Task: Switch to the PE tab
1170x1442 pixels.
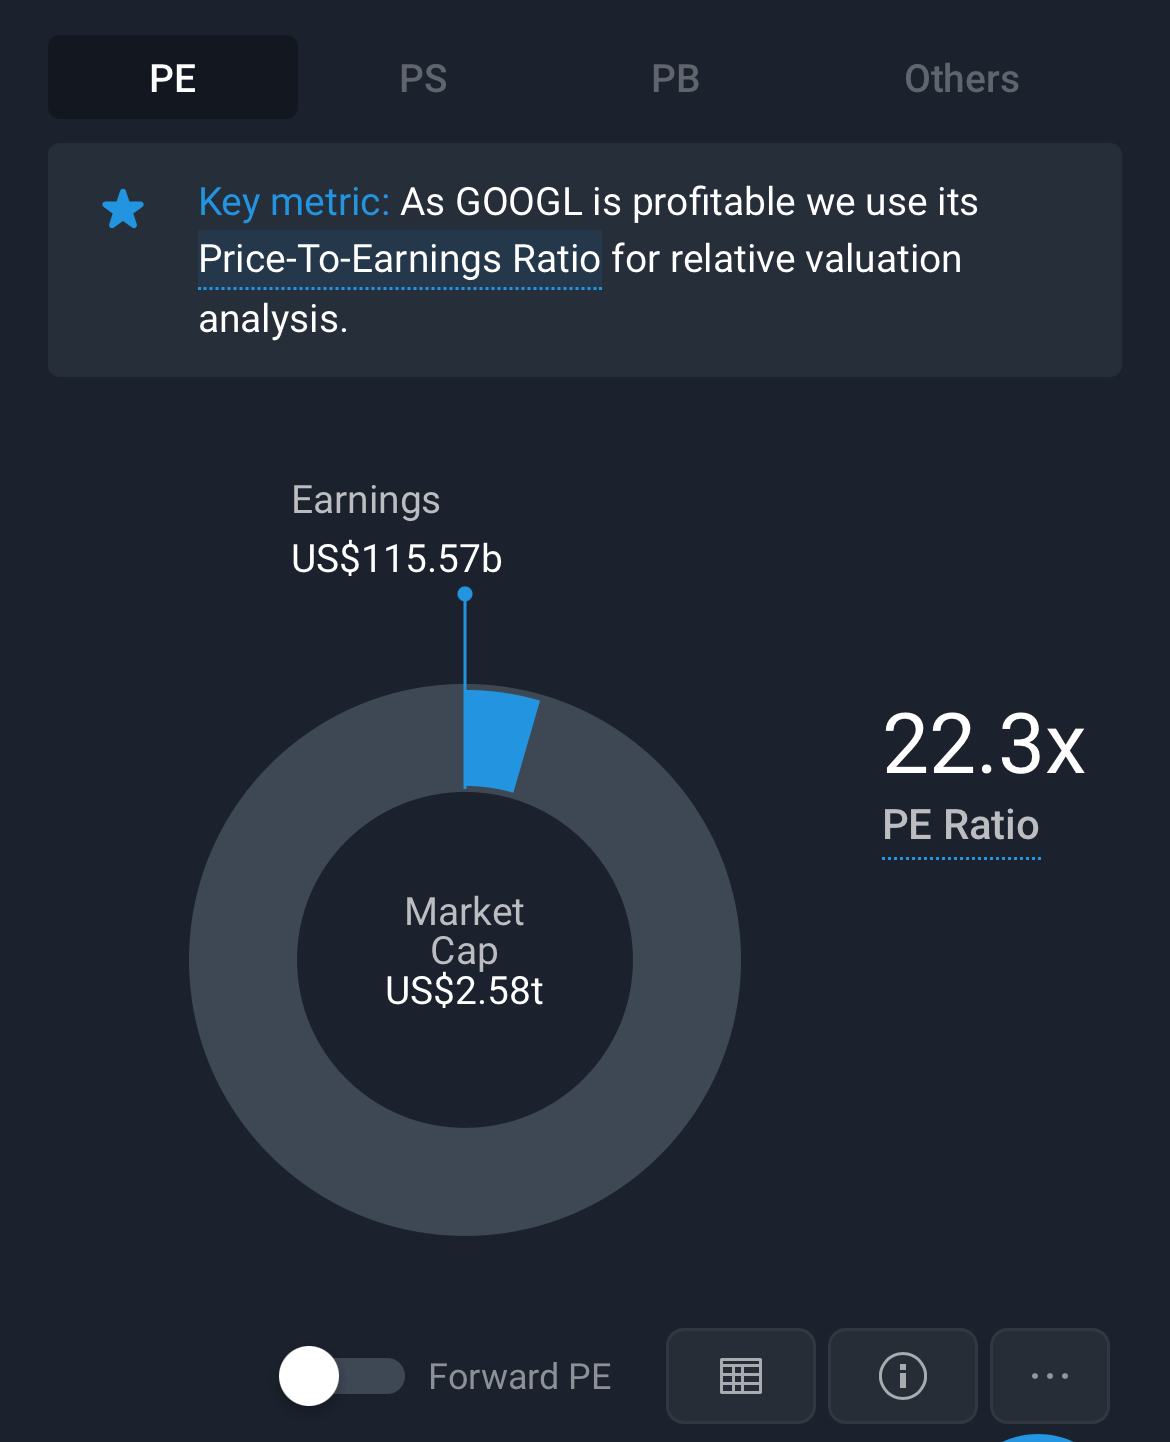Action: tap(173, 78)
